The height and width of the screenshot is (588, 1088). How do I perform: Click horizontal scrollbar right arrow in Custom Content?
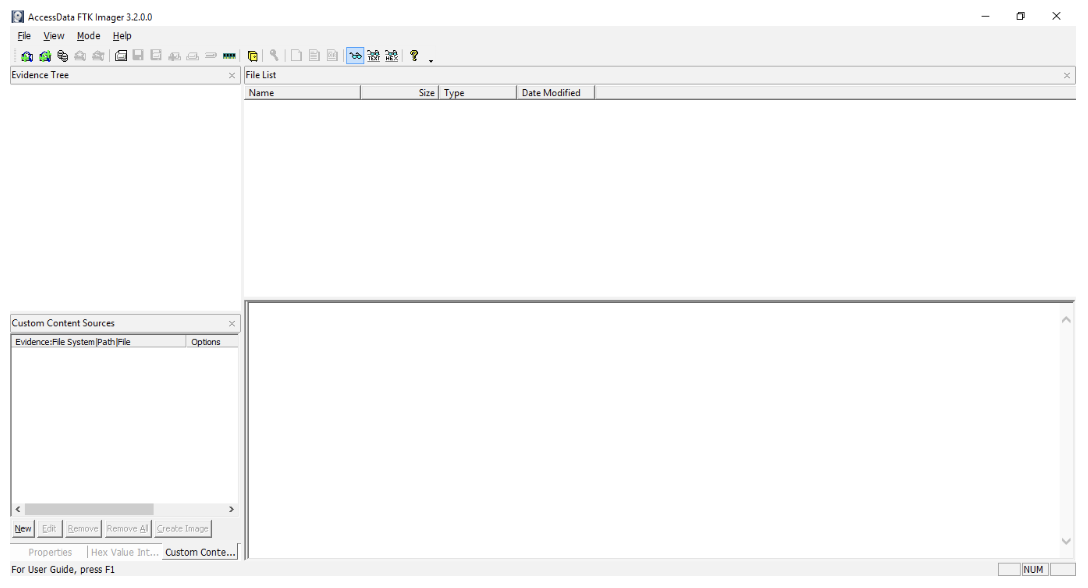coord(231,509)
